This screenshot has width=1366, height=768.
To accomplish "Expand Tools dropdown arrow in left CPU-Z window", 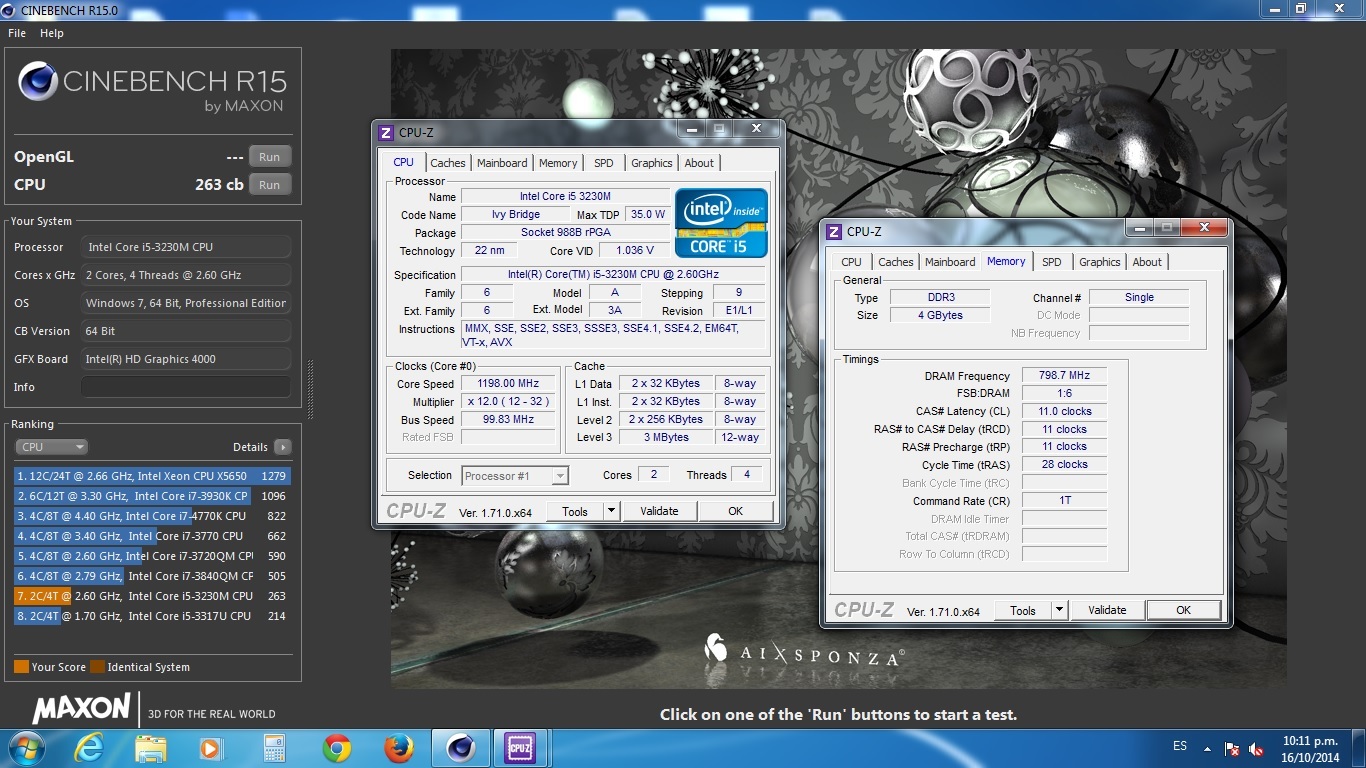I will tap(611, 511).
